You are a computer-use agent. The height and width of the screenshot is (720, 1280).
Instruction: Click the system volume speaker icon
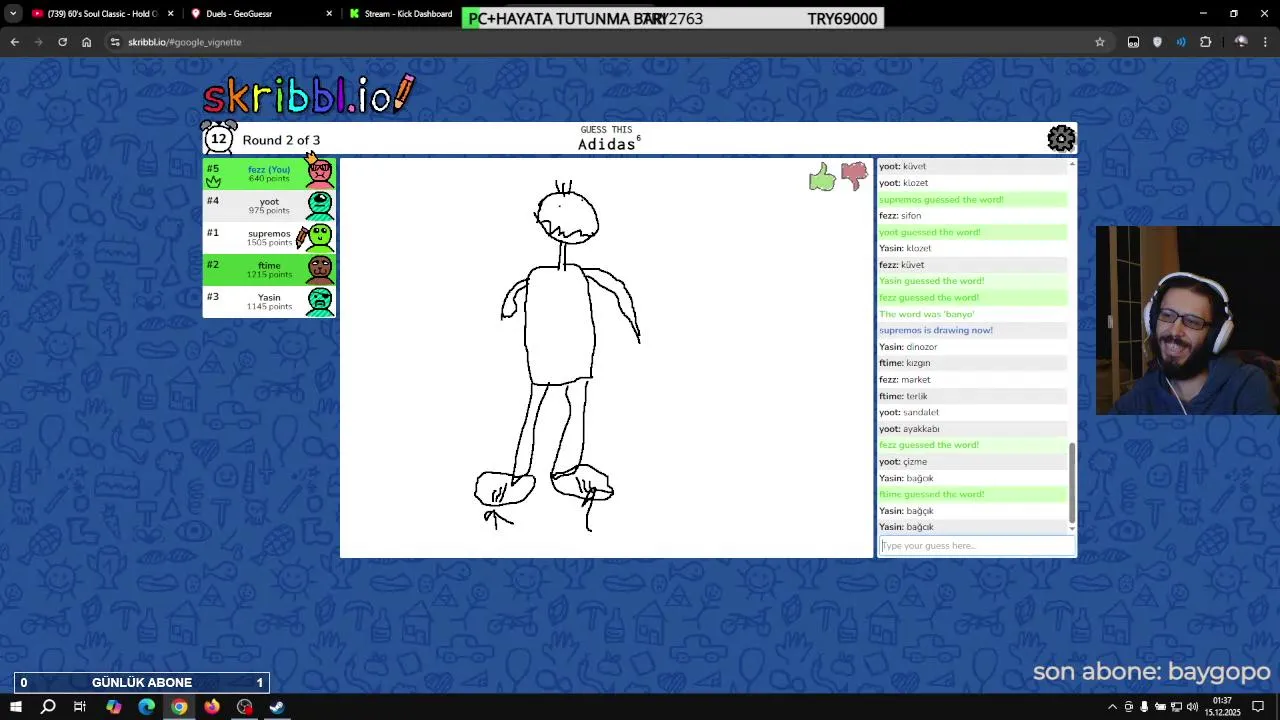pos(1192,707)
